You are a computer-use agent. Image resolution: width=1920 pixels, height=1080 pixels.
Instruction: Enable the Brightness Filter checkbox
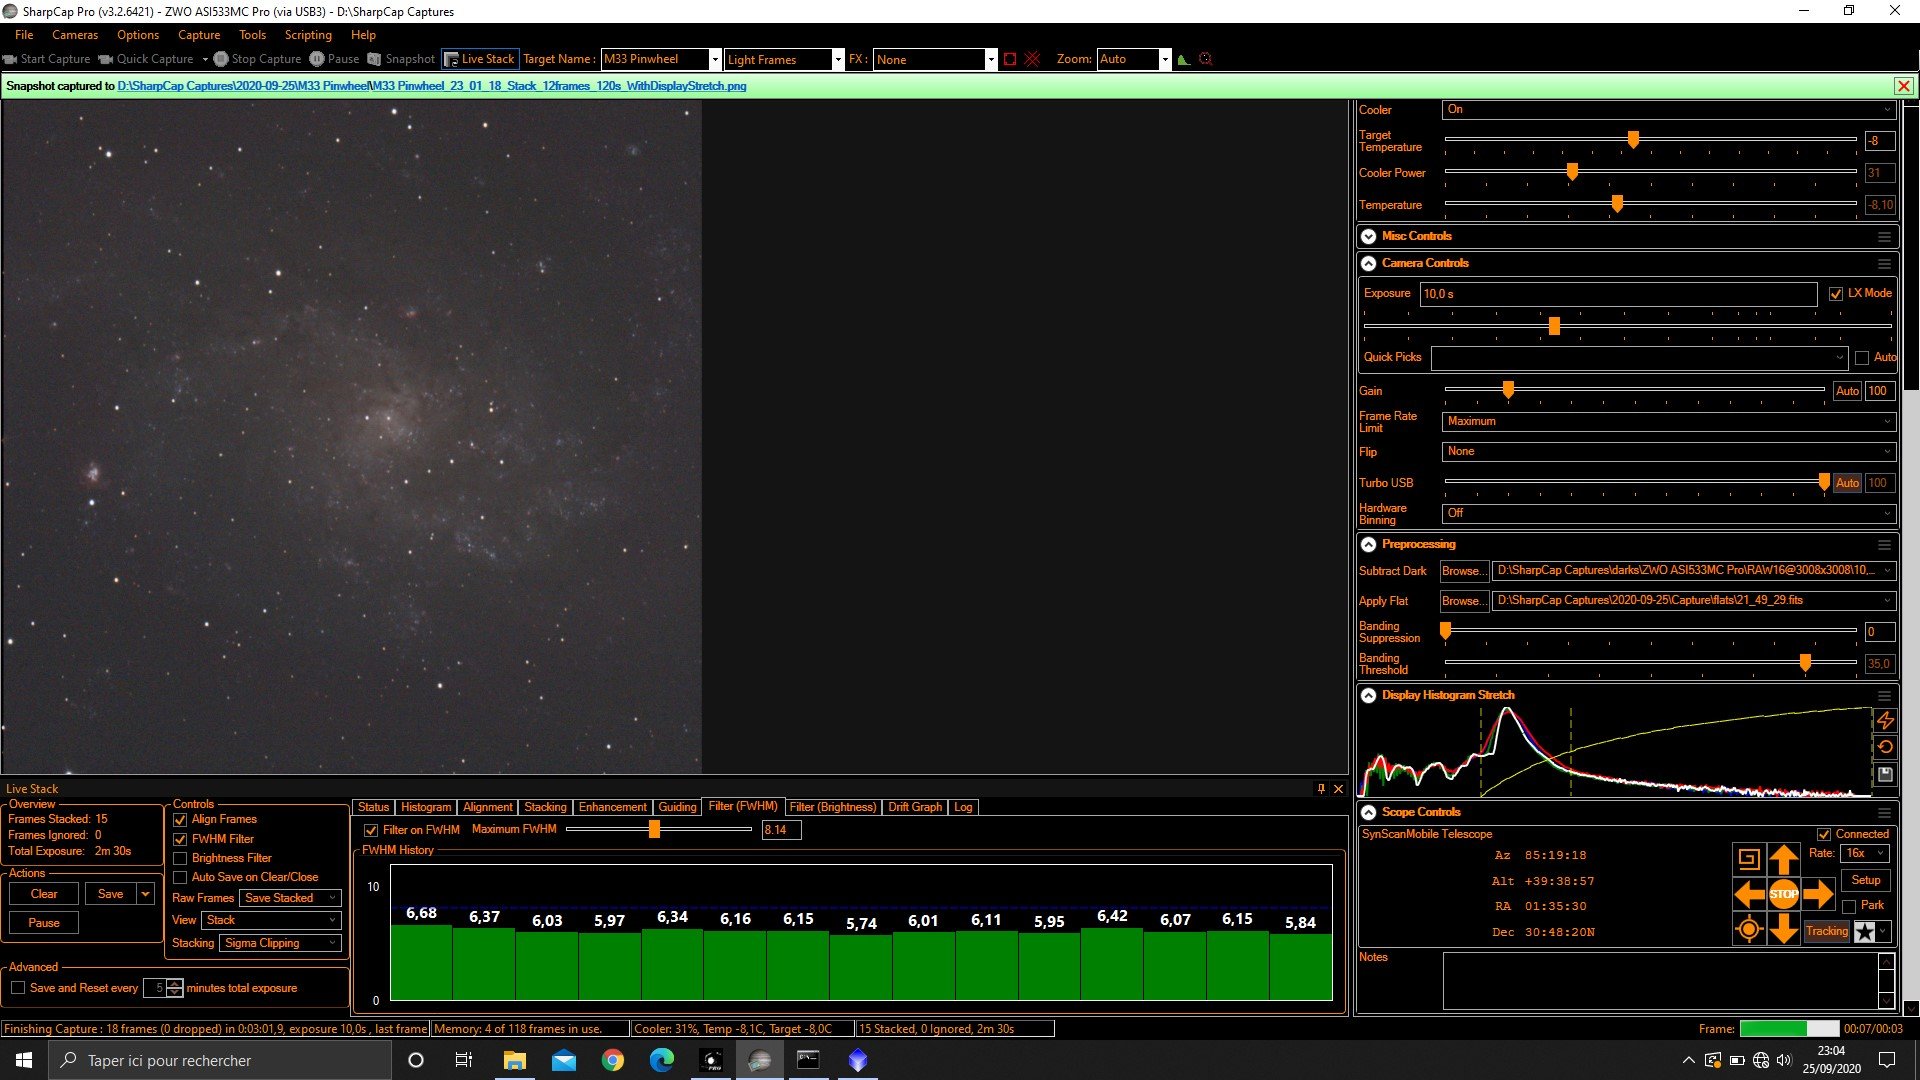[180, 859]
